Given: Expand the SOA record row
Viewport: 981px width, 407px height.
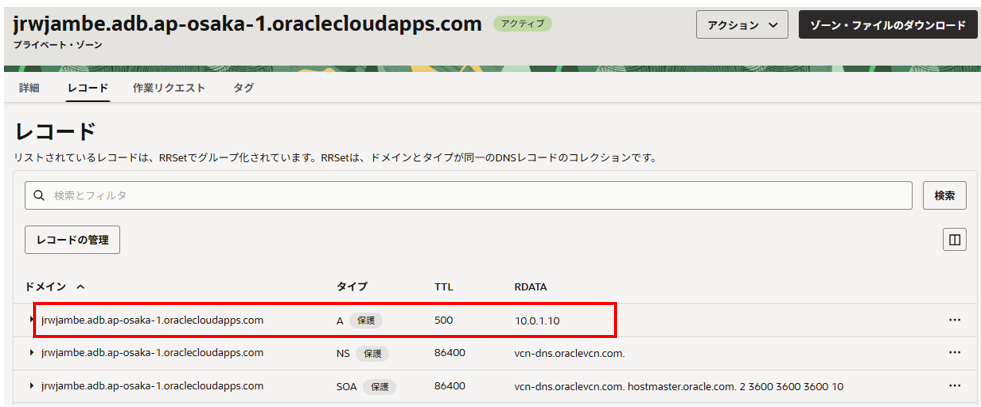Looking at the screenshot, I should click(x=32, y=386).
